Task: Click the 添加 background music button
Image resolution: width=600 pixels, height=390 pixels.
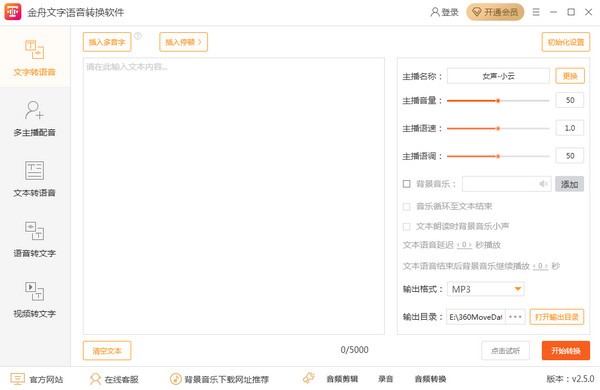Action: pyautogui.click(x=569, y=184)
